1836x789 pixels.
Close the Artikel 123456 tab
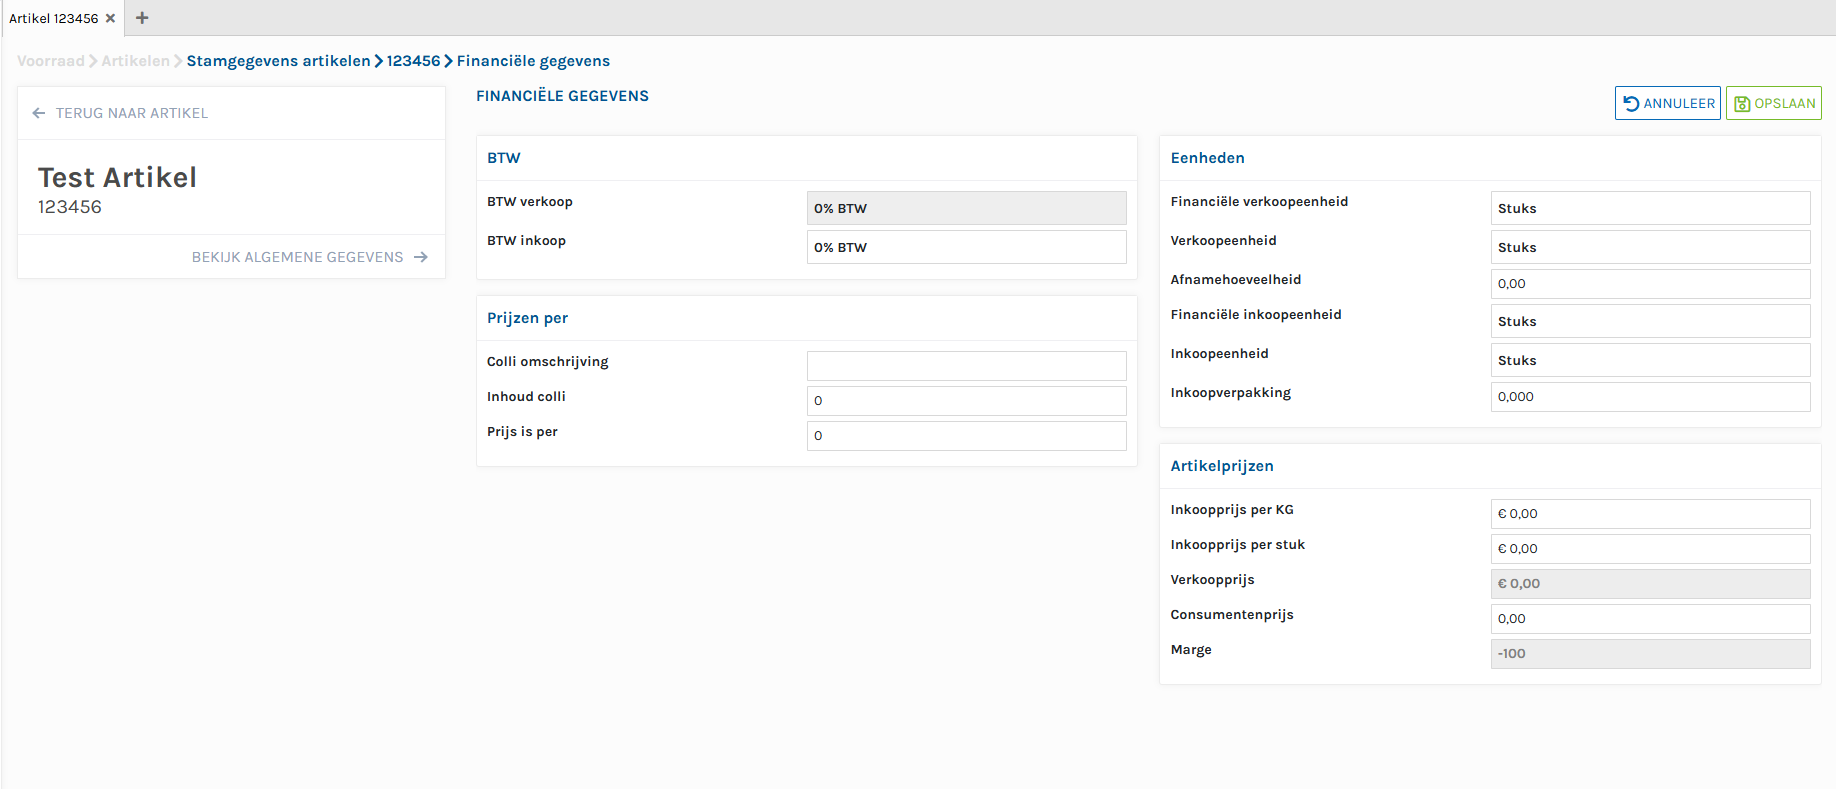pos(110,18)
